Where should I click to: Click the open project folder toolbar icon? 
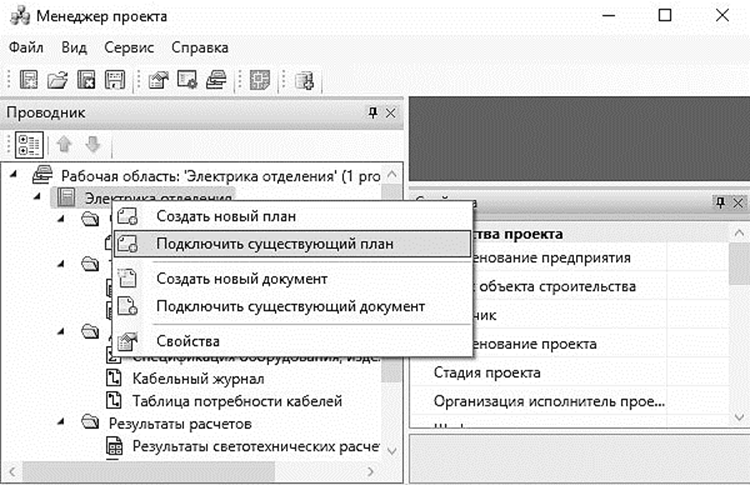(x=58, y=80)
